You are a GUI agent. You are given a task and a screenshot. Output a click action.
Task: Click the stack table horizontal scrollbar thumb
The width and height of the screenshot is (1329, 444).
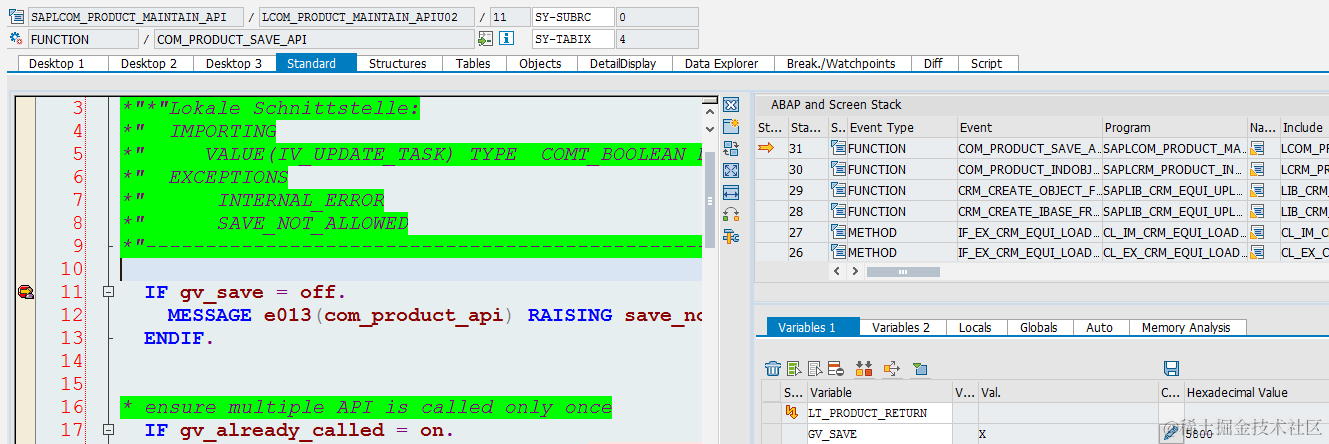(x=903, y=271)
